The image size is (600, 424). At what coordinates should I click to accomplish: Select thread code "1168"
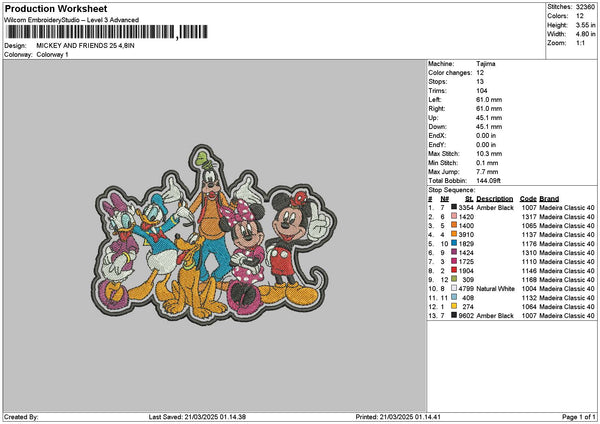point(529,279)
